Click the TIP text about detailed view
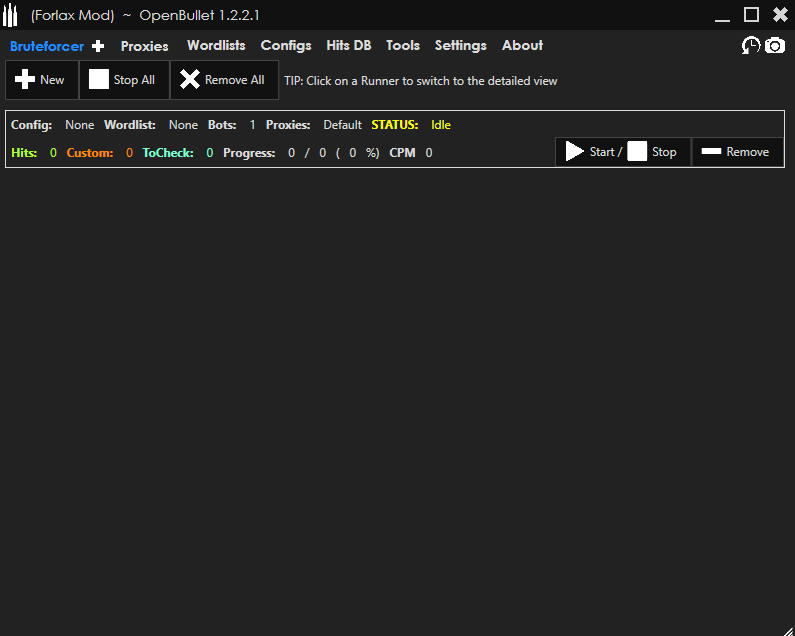Viewport: 795px width, 636px height. [420, 81]
